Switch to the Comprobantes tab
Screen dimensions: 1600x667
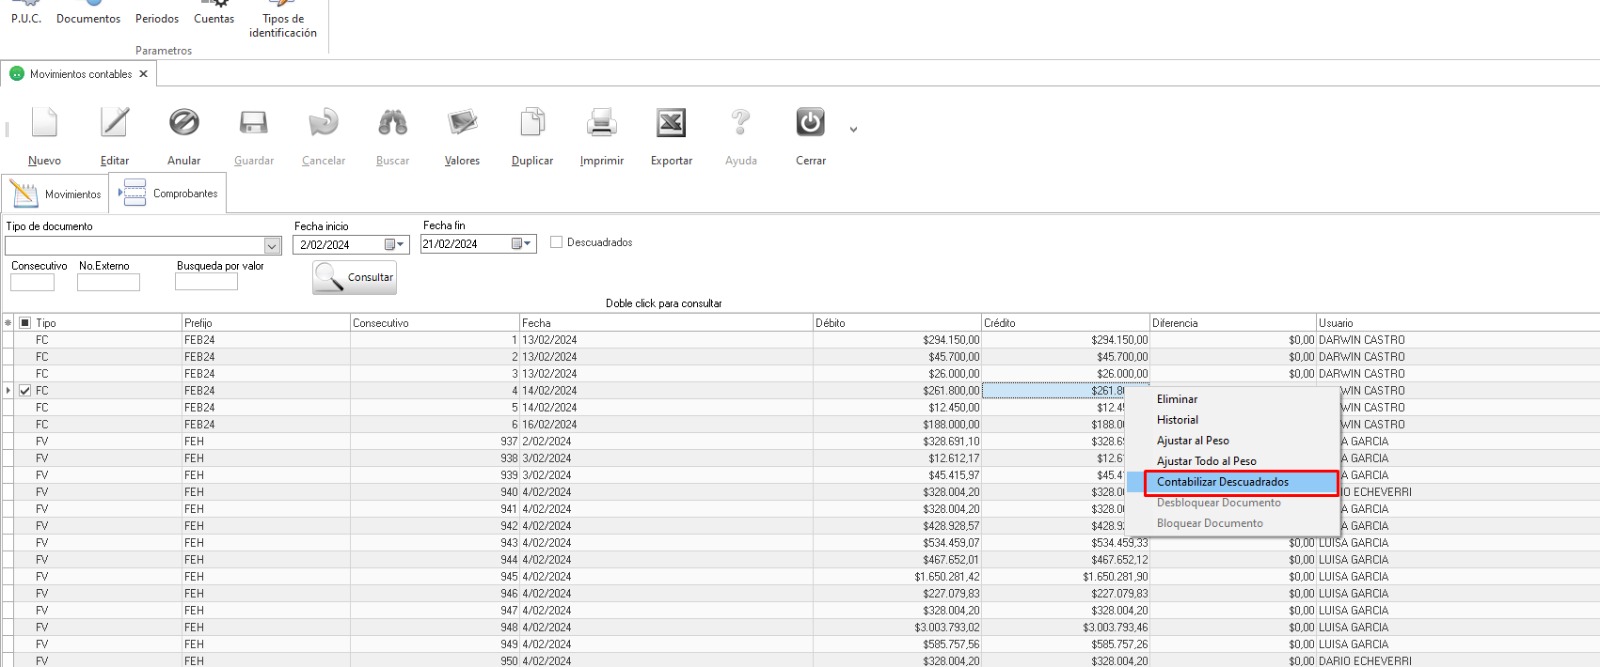coord(170,194)
